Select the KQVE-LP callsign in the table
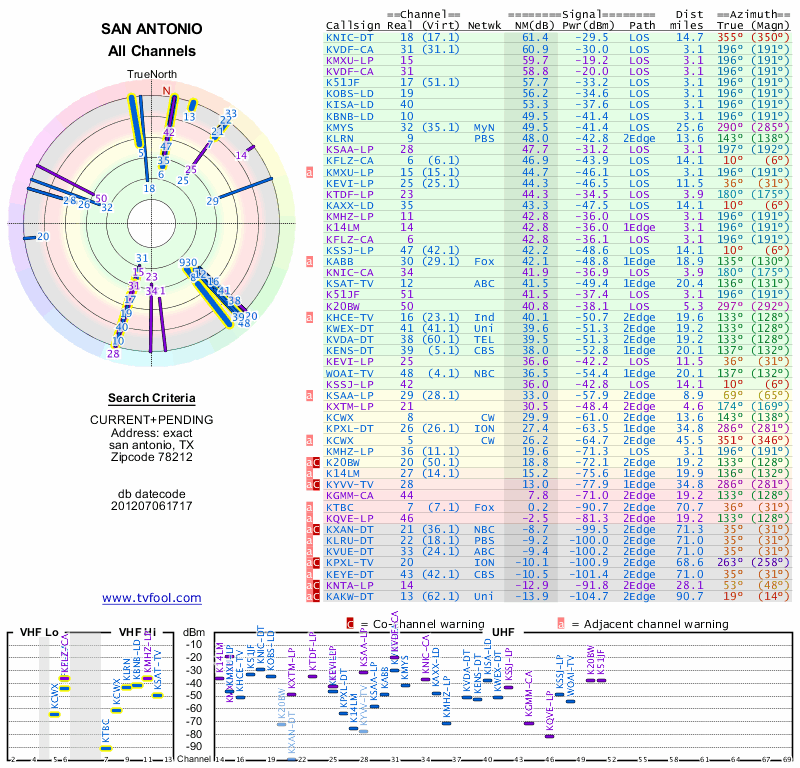Viewport: 800px width, 768px height. tap(350, 518)
